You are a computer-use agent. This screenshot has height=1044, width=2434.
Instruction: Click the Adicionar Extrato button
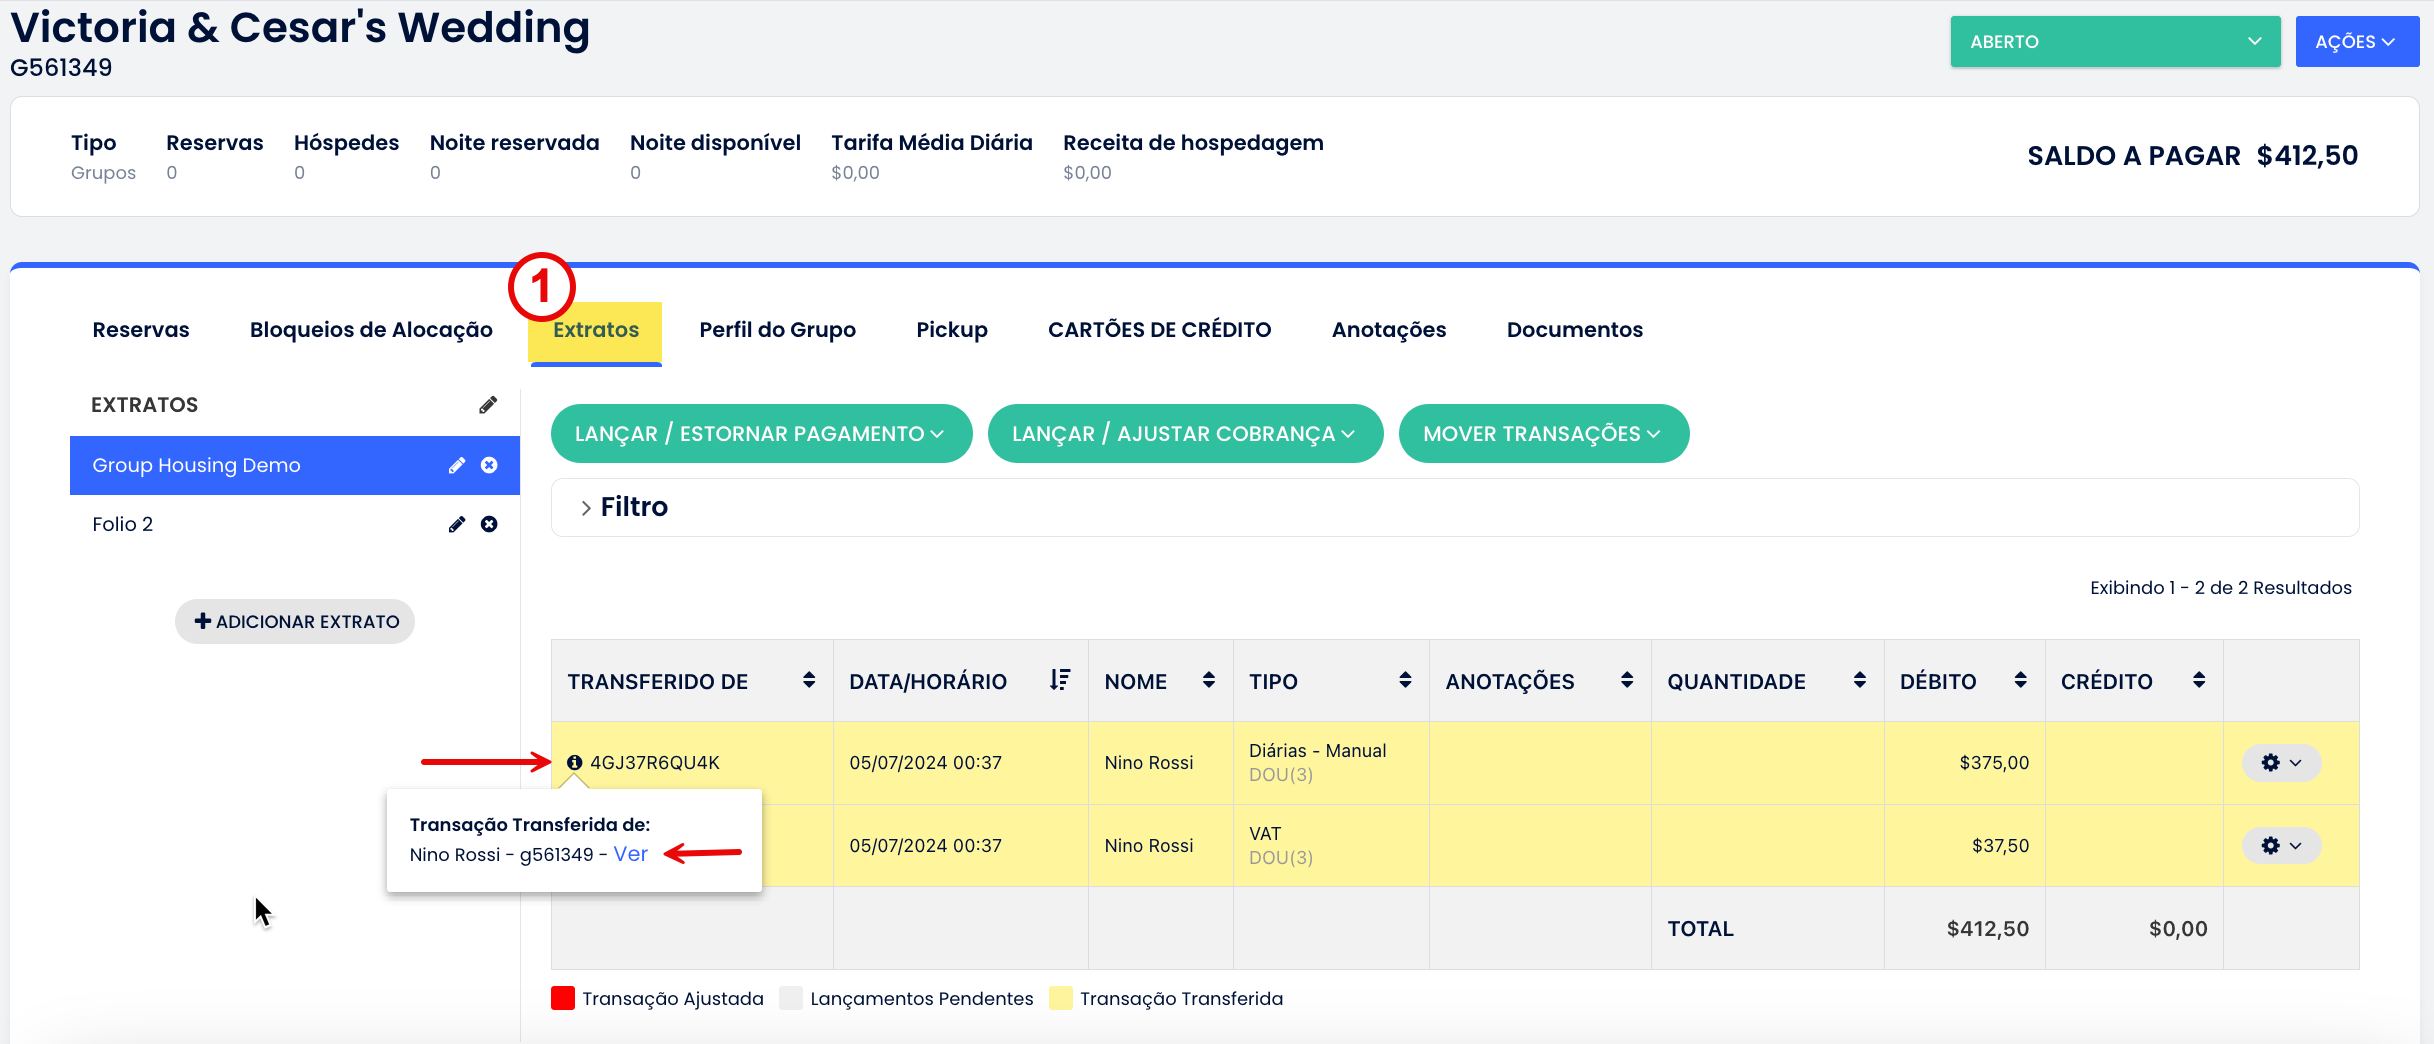tap(295, 622)
